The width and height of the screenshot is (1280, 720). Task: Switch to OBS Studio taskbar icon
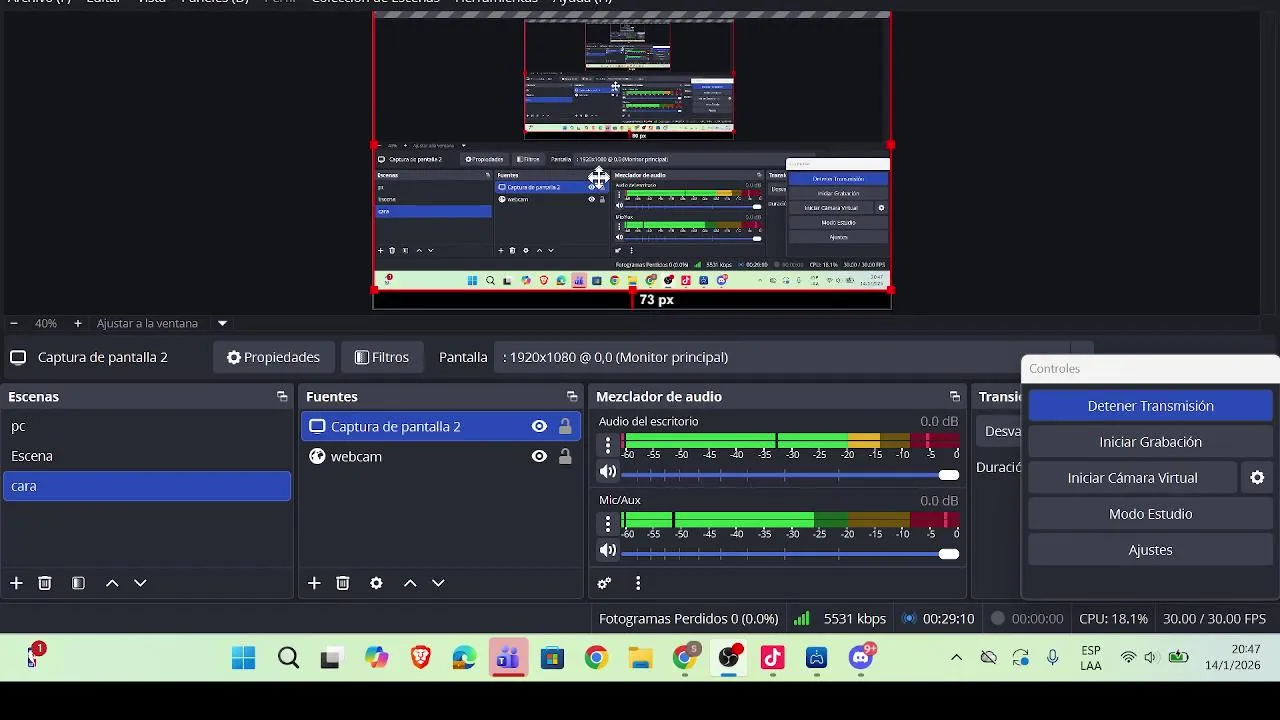pos(729,657)
